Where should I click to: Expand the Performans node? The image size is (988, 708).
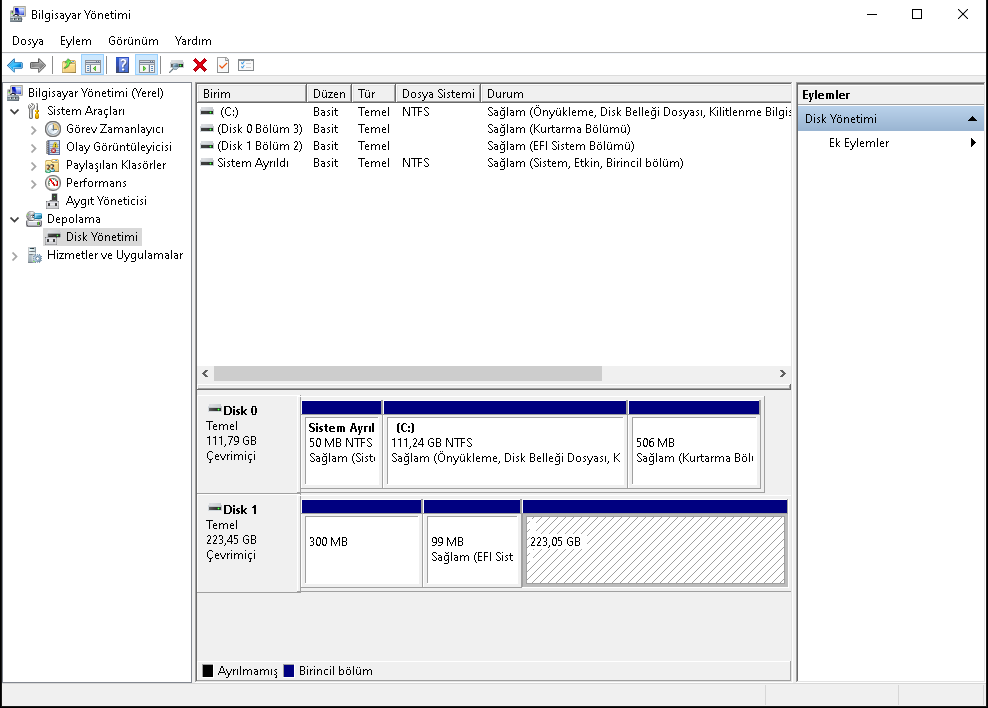[x=33, y=184]
